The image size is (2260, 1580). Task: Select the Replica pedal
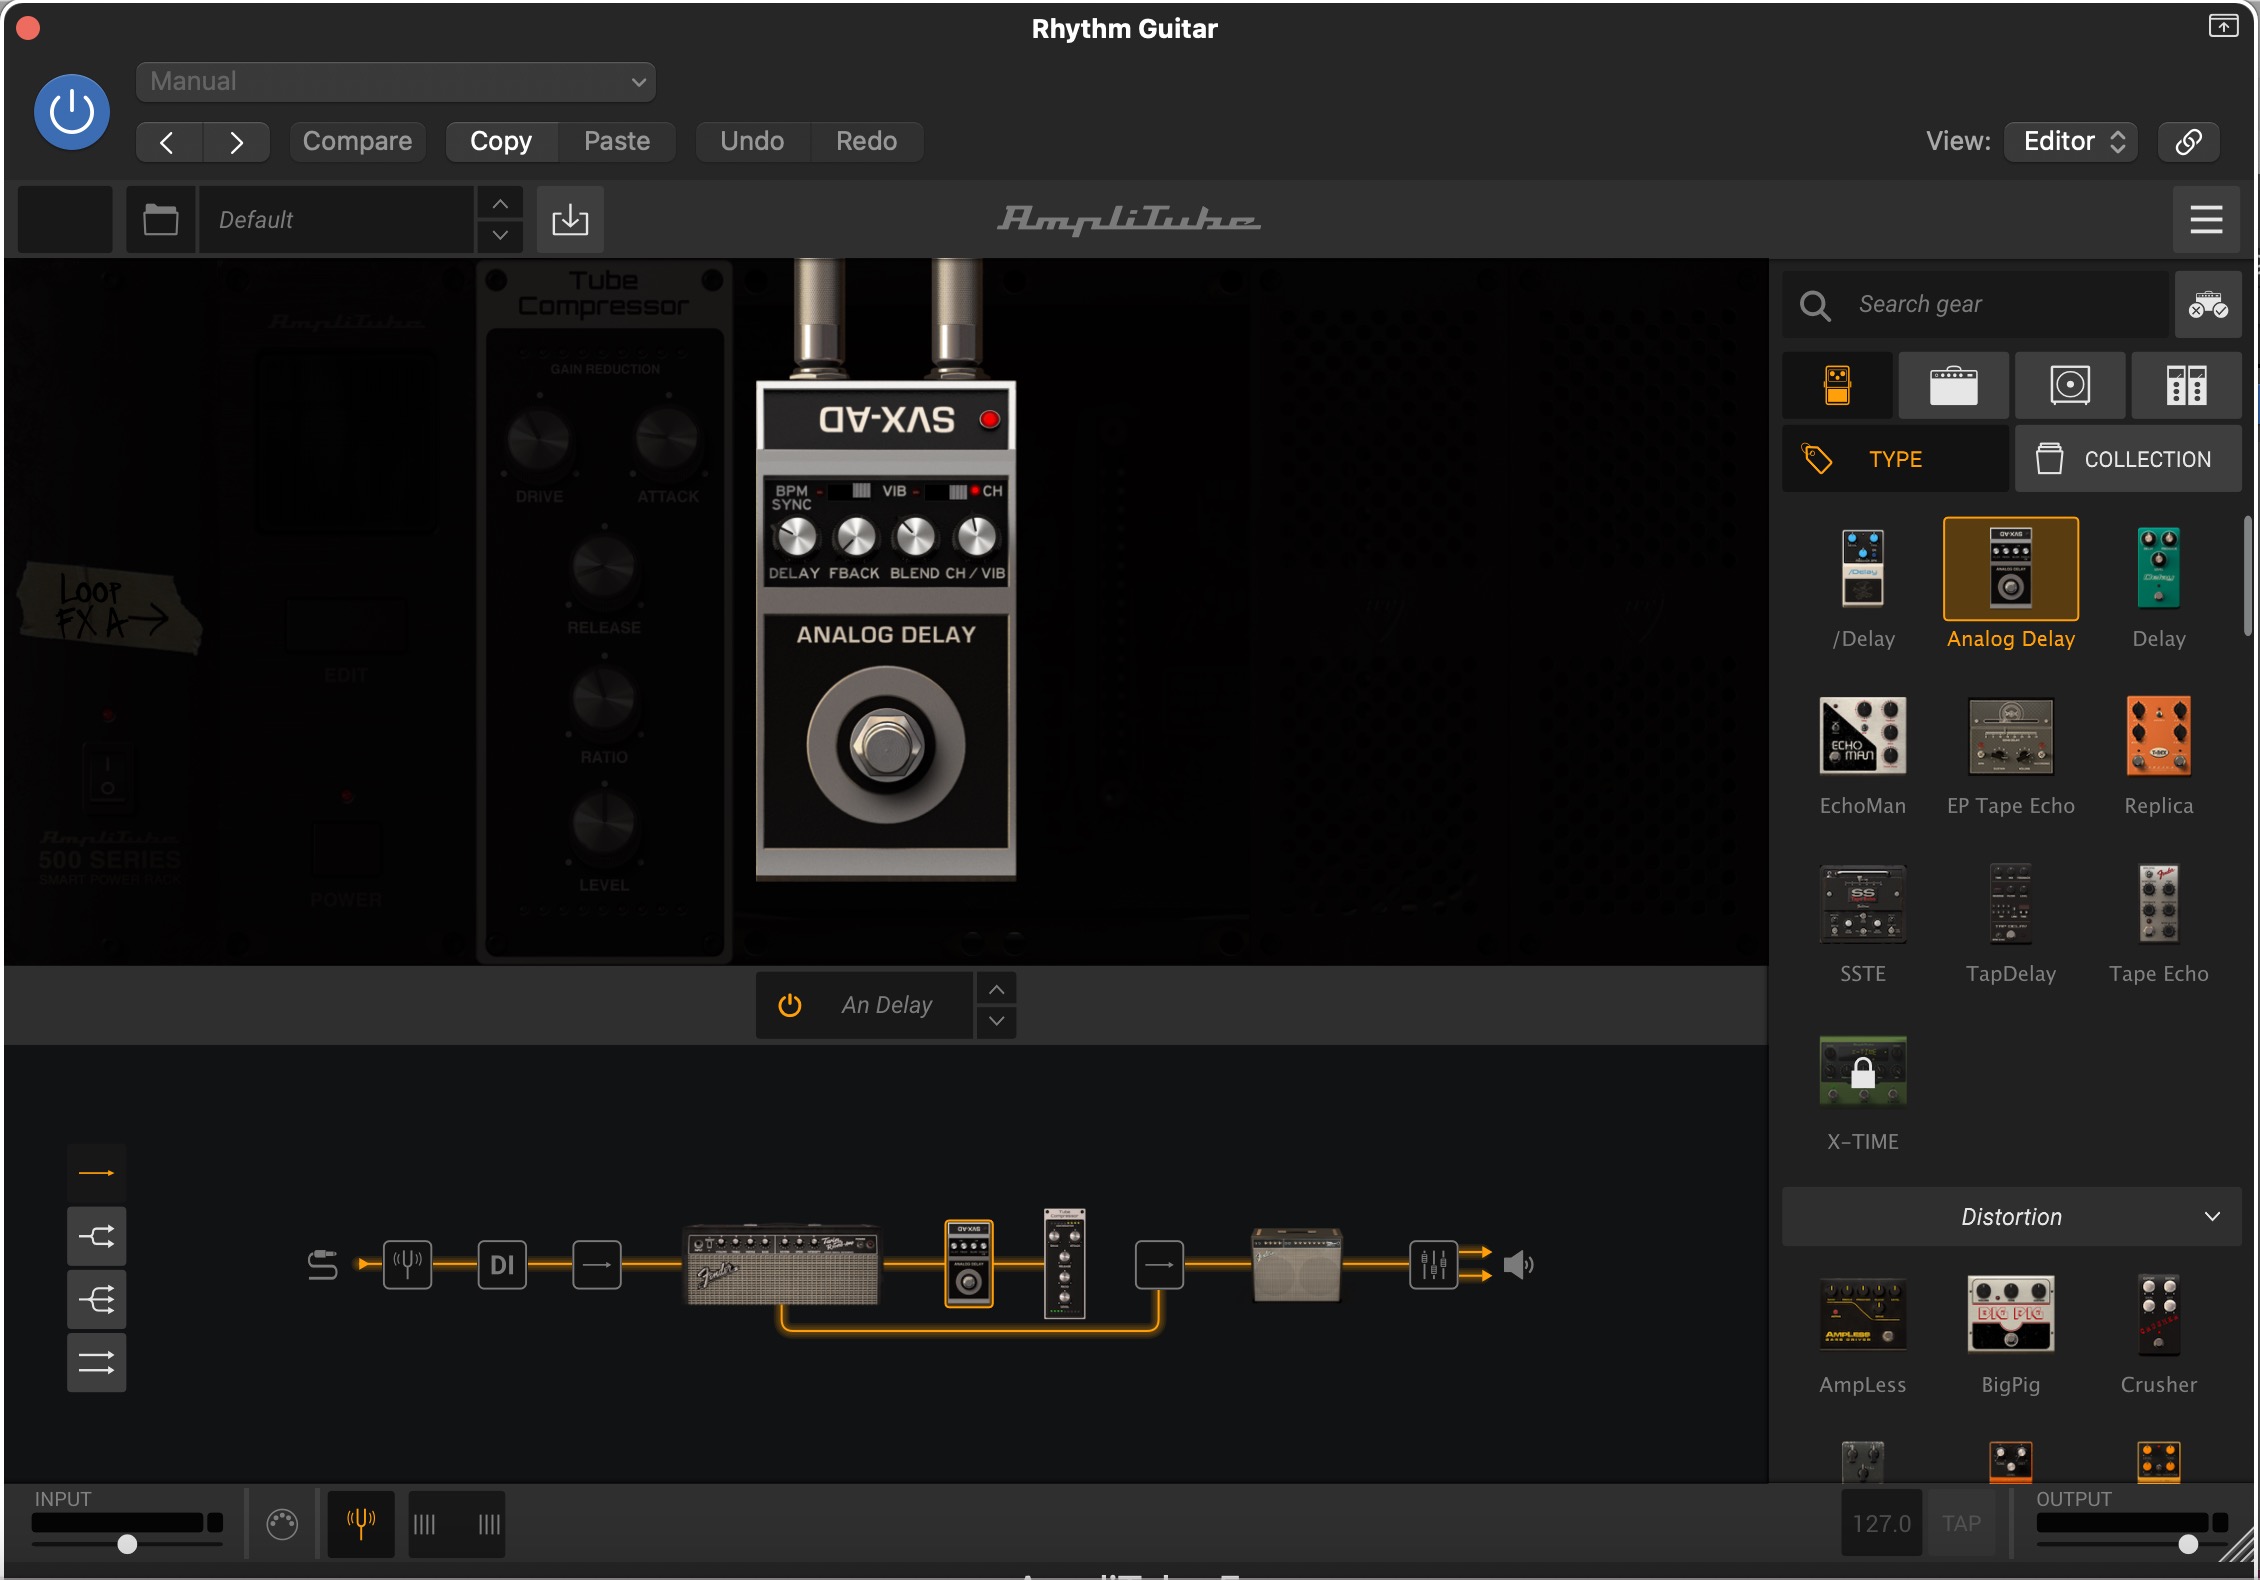2159,736
